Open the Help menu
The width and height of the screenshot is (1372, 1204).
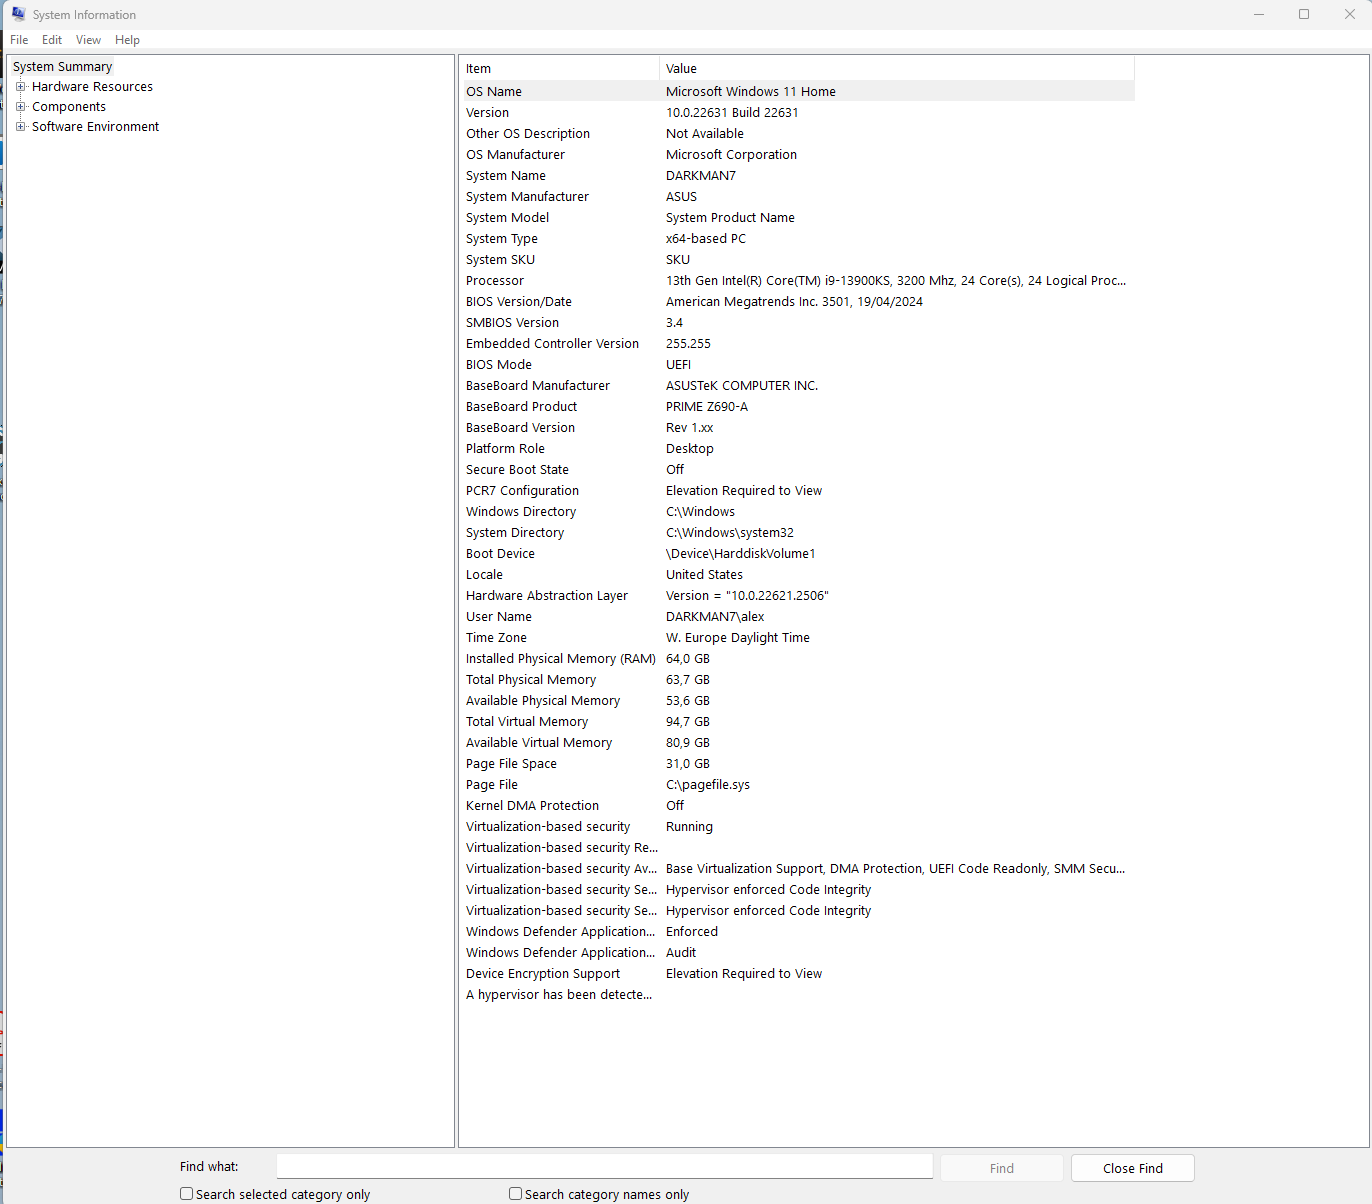point(127,40)
